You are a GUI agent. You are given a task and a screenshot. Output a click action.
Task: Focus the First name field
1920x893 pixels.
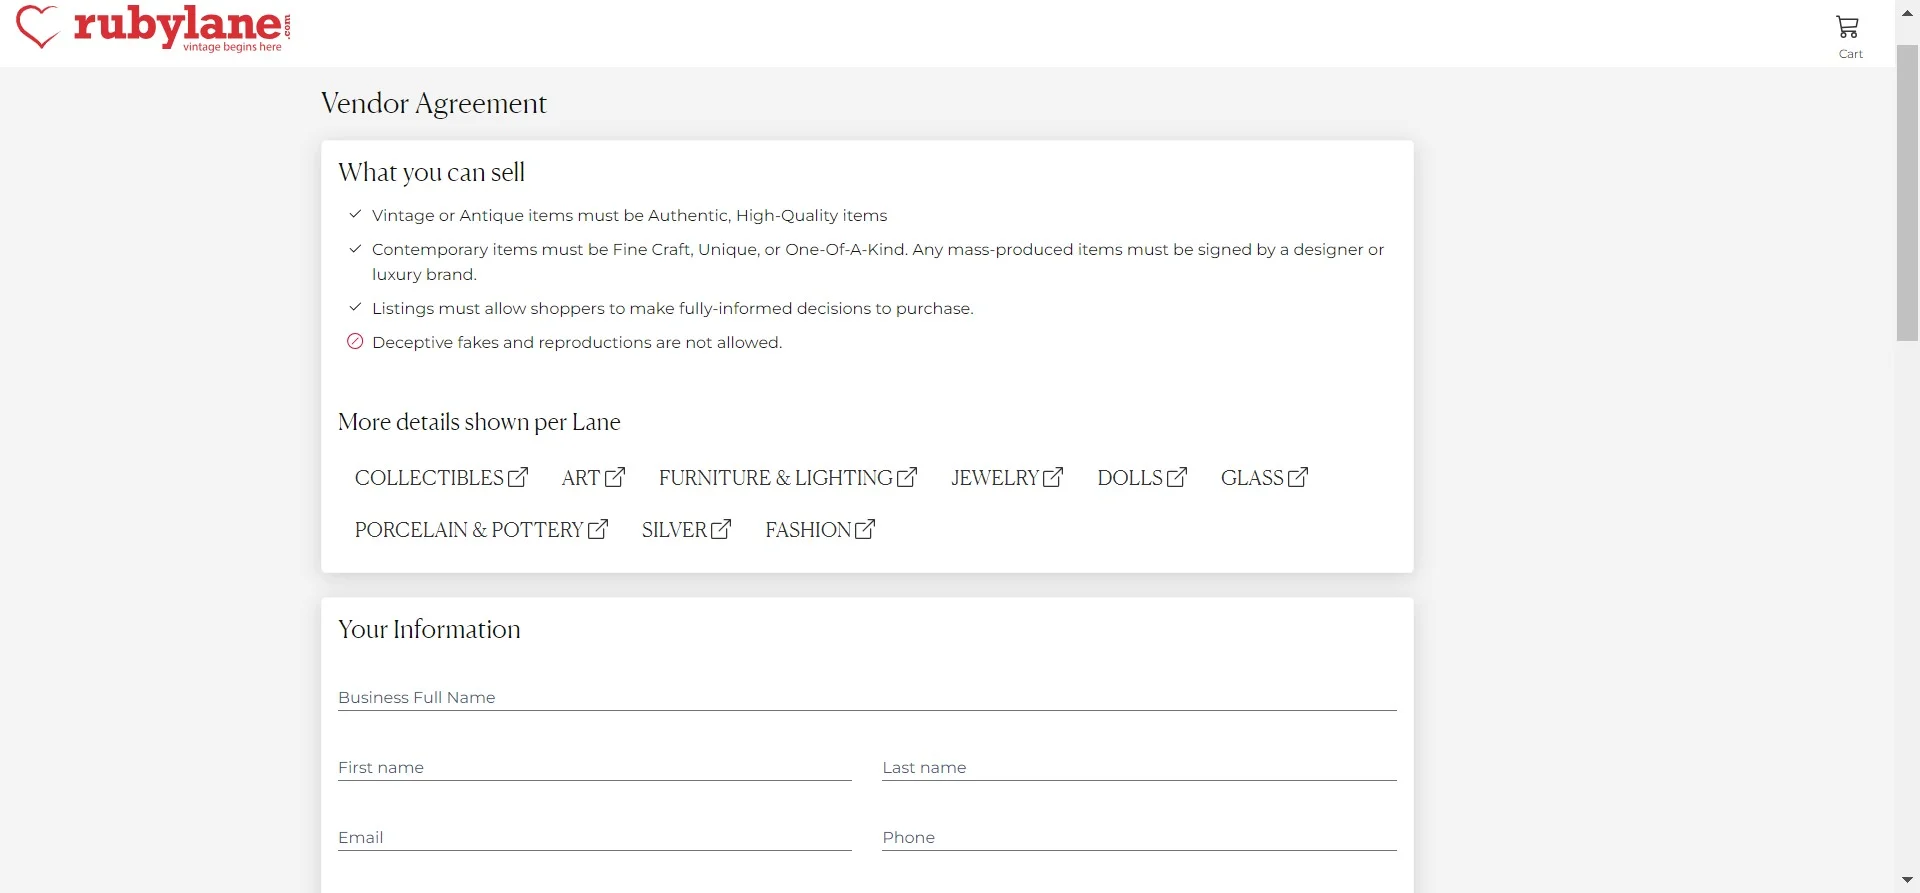tap(595, 767)
